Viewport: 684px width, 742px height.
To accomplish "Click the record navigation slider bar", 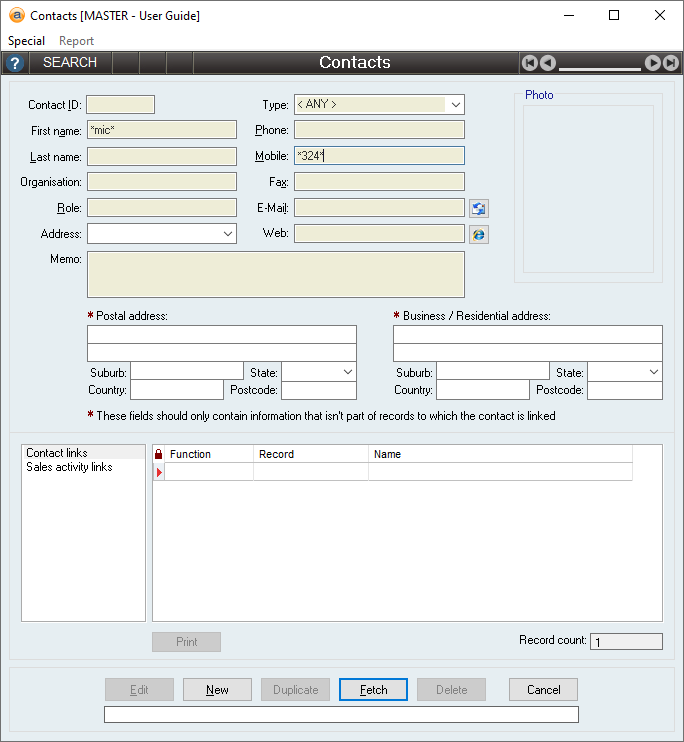I will point(600,68).
